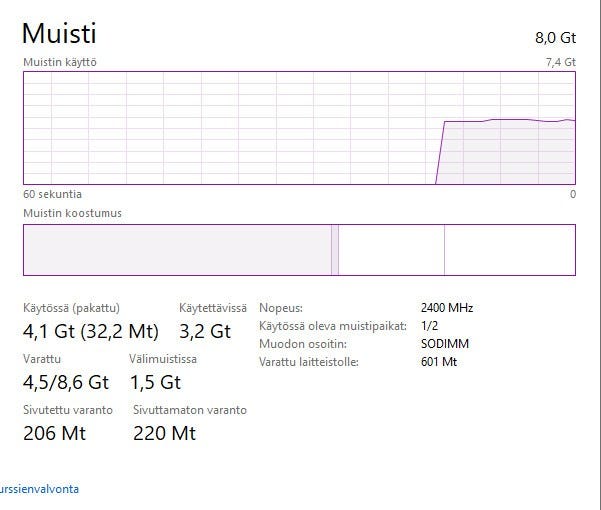Screen dimensions: 601x510
Task: Select the in-use segment of memory composition bar
Action: pos(177,249)
